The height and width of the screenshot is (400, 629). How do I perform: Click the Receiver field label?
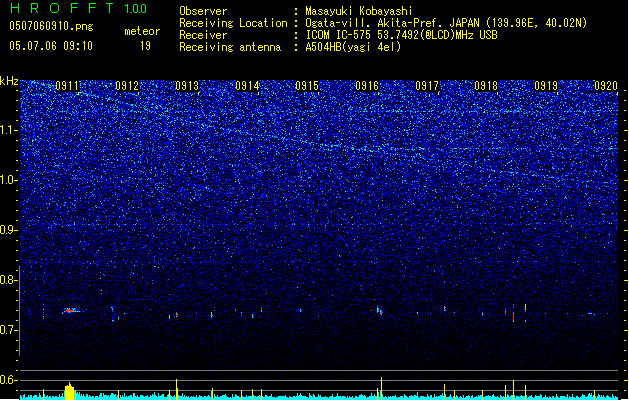(203, 35)
